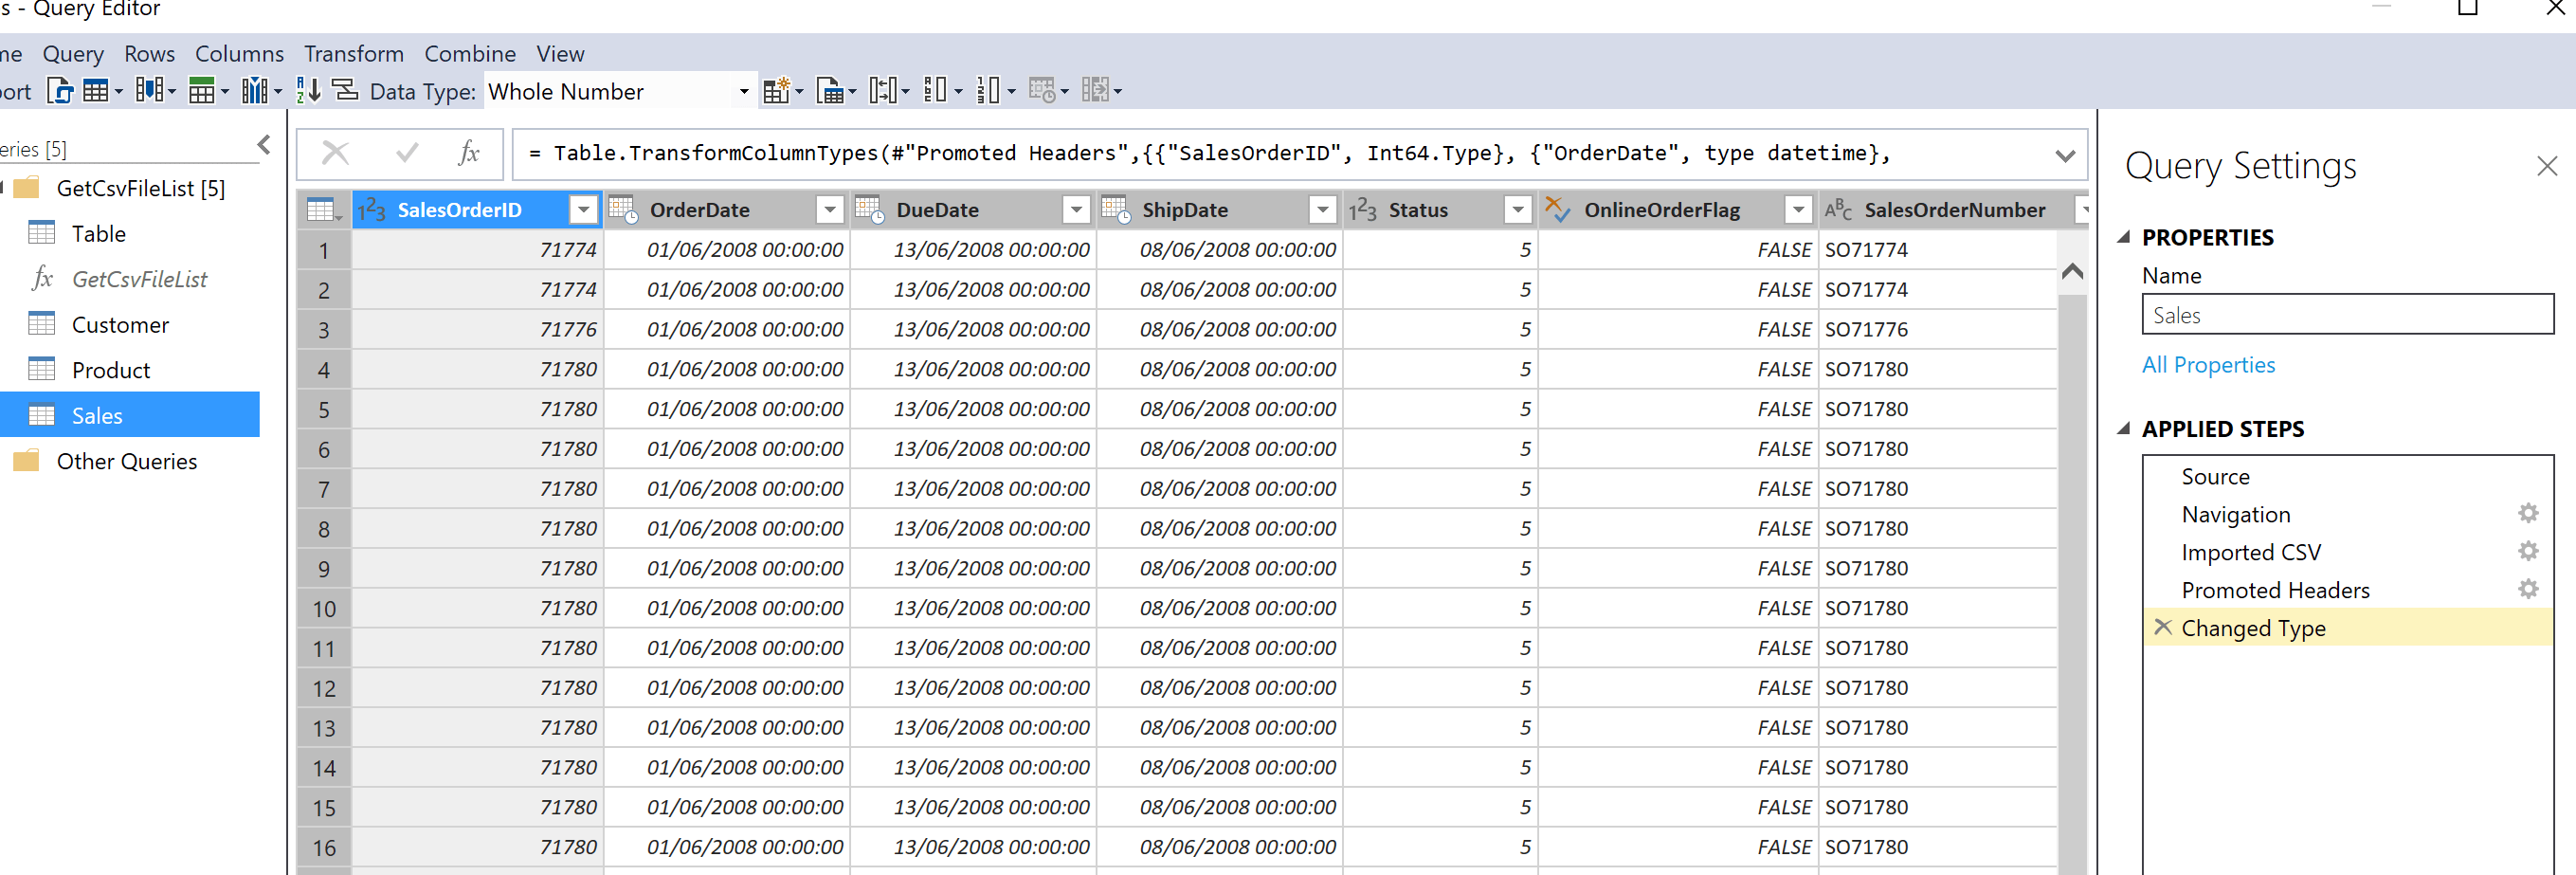The height and width of the screenshot is (875, 2576).
Task: Open the Status column filter dropdown
Action: click(x=1518, y=210)
